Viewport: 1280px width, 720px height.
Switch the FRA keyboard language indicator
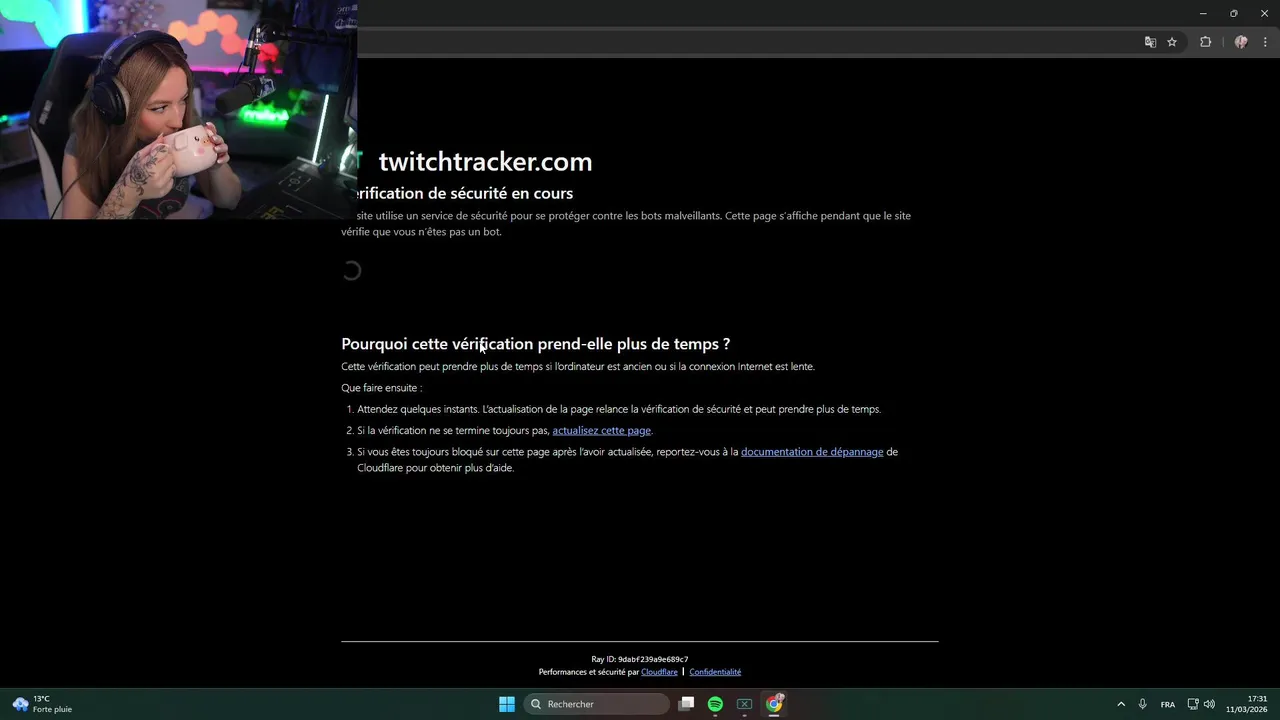(x=1167, y=705)
